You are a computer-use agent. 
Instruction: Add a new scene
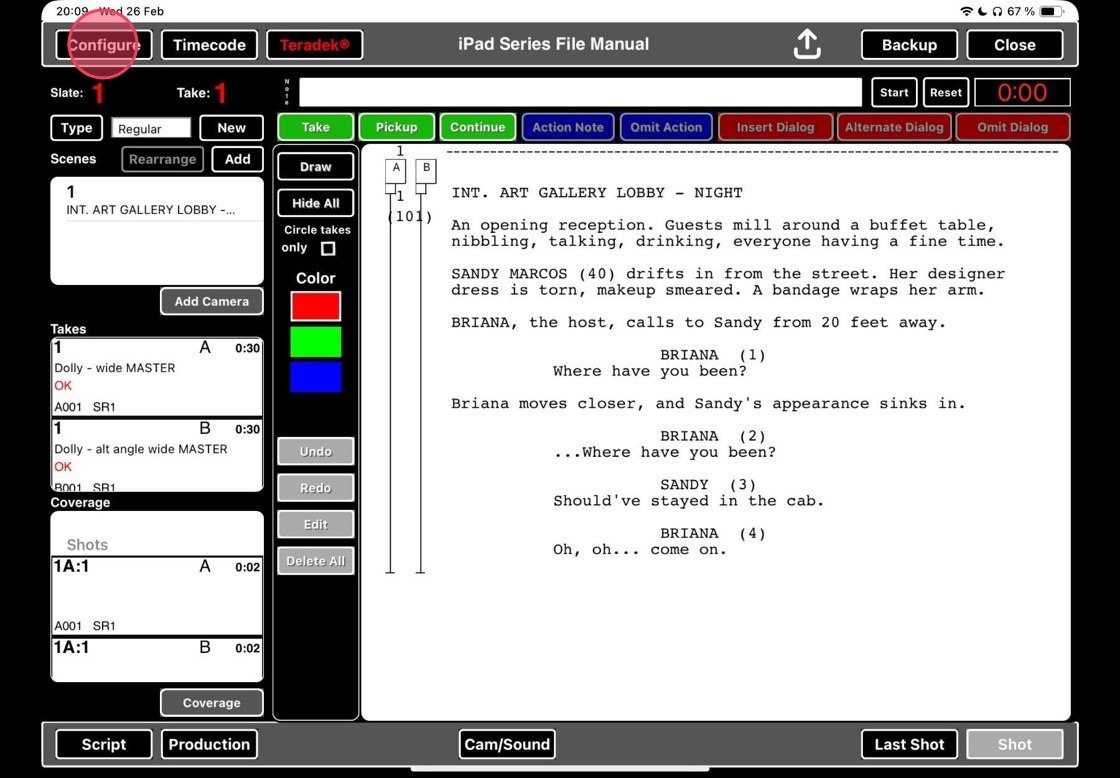click(238, 159)
